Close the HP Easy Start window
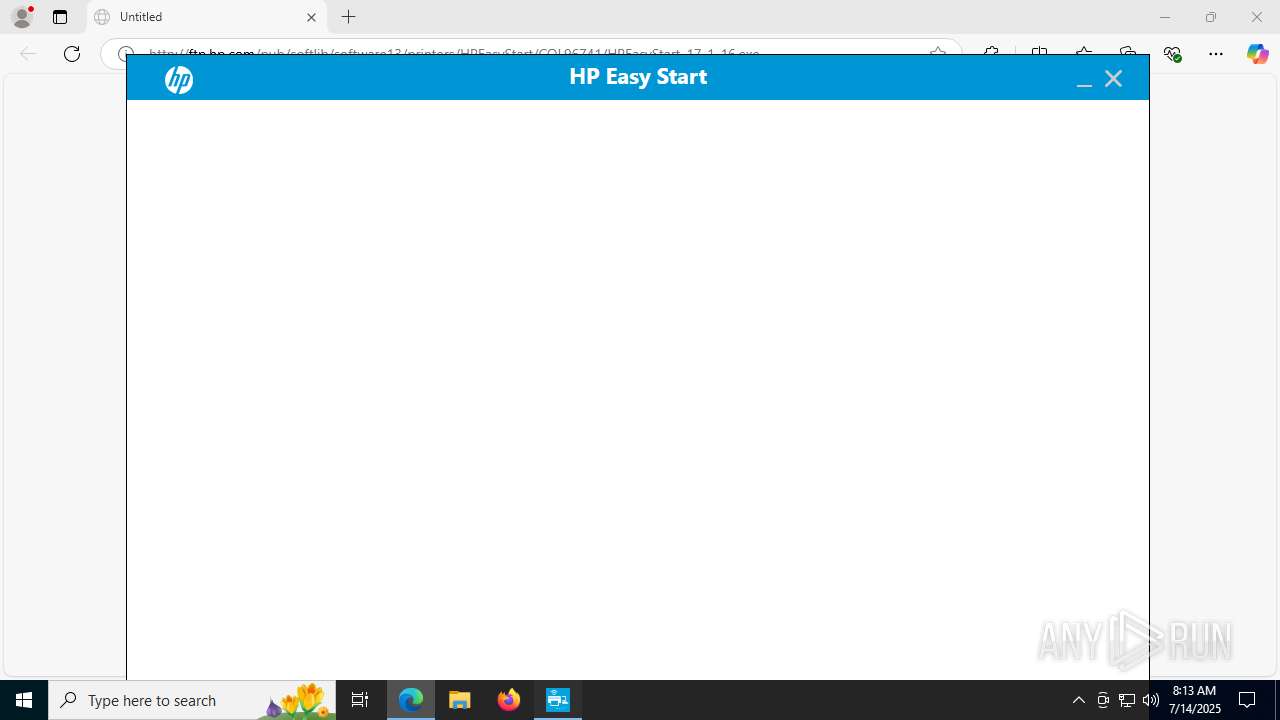 1113,79
